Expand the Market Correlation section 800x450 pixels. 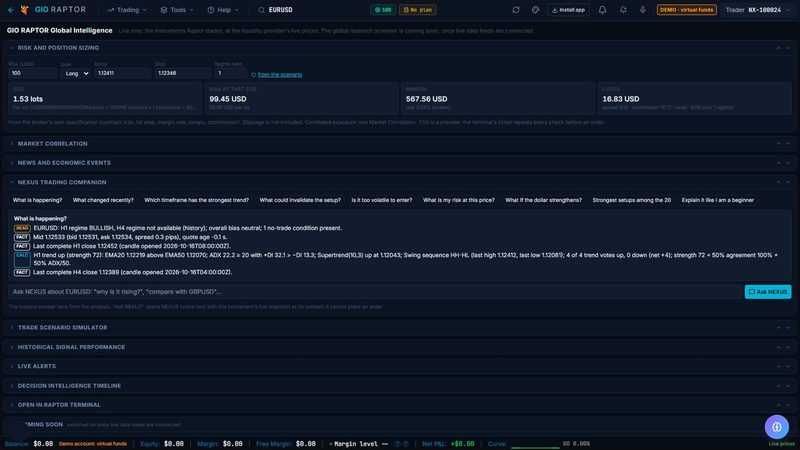coord(12,144)
